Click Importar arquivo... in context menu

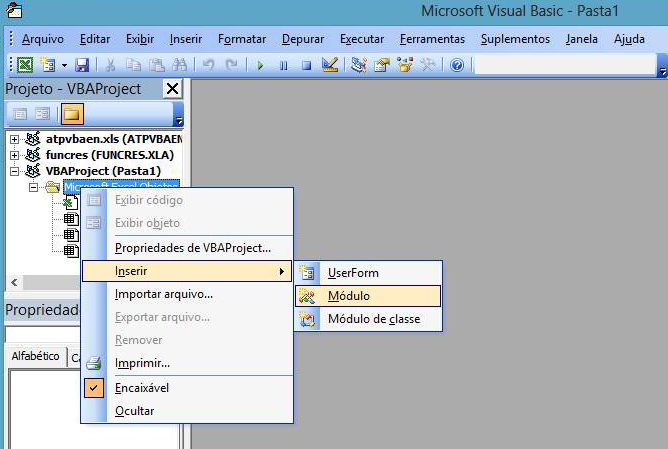tap(163, 294)
